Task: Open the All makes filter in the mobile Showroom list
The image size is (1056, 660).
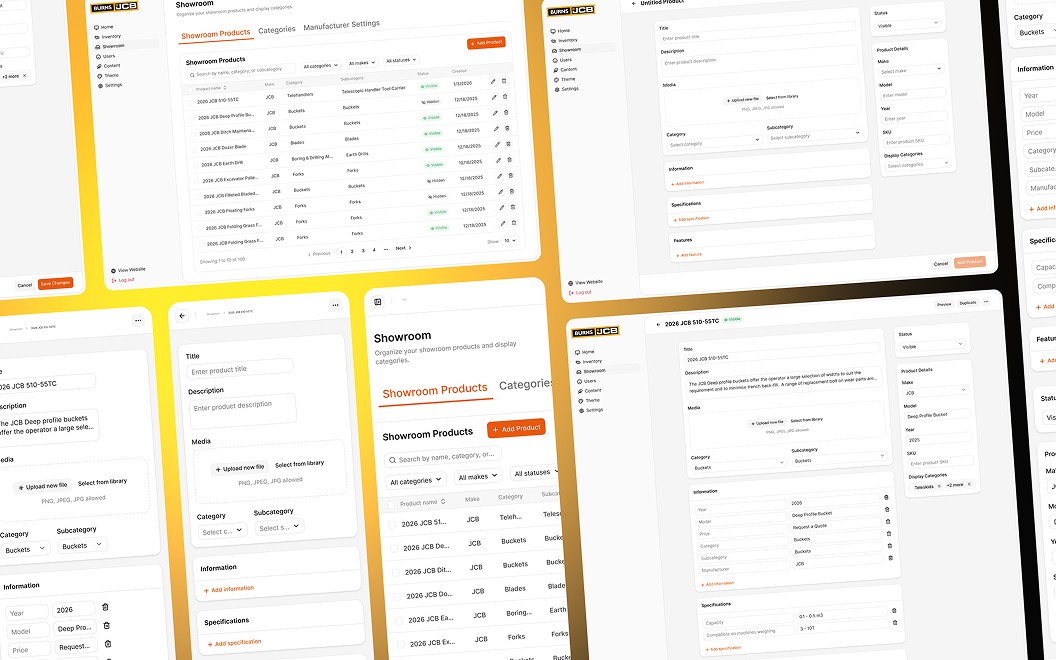Action: pos(477,476)
